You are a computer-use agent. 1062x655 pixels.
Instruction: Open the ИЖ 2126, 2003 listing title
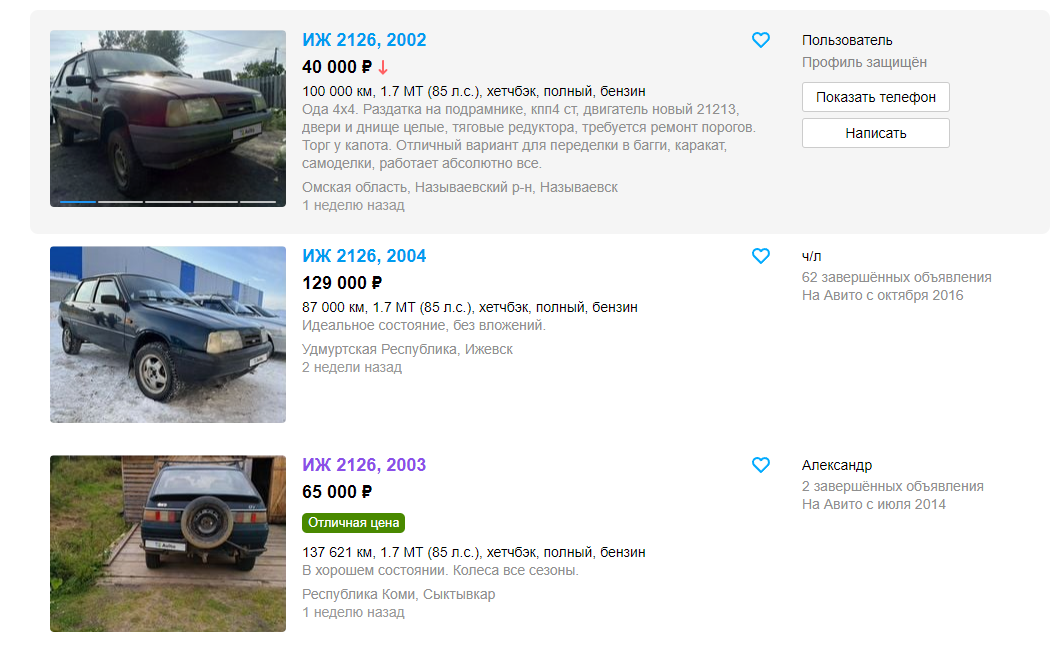[x=364, y=465]
